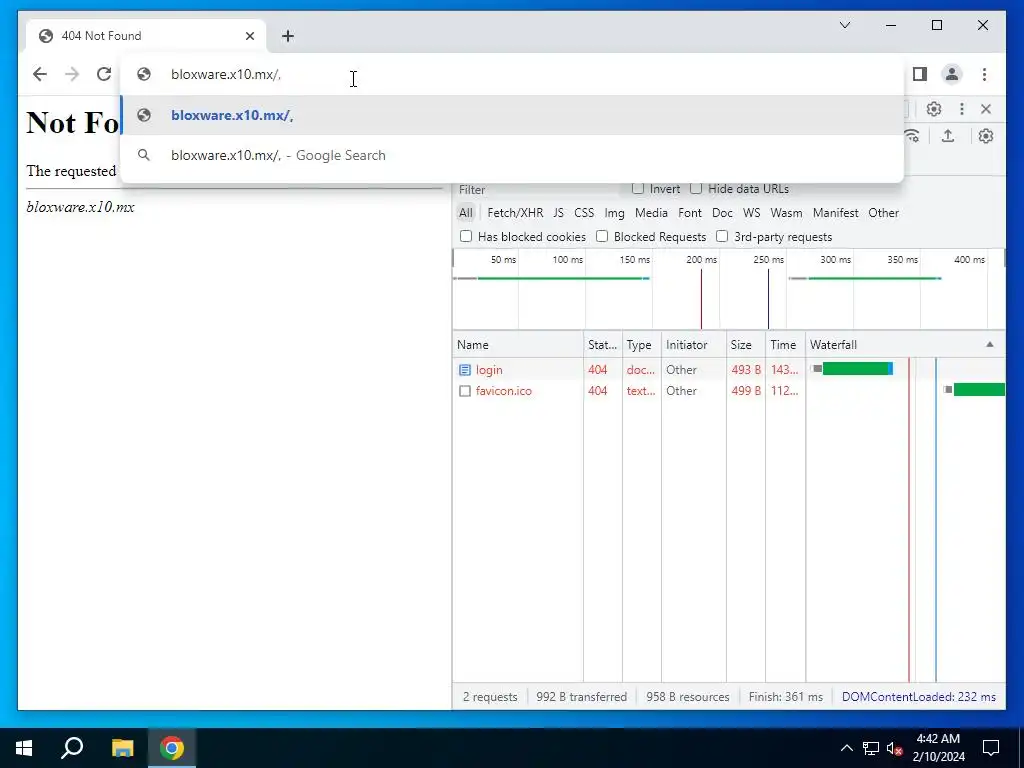The height and width of the screenshot is (768, 1024).
Task: Filter by Doc requests
Action: (722, 213)
